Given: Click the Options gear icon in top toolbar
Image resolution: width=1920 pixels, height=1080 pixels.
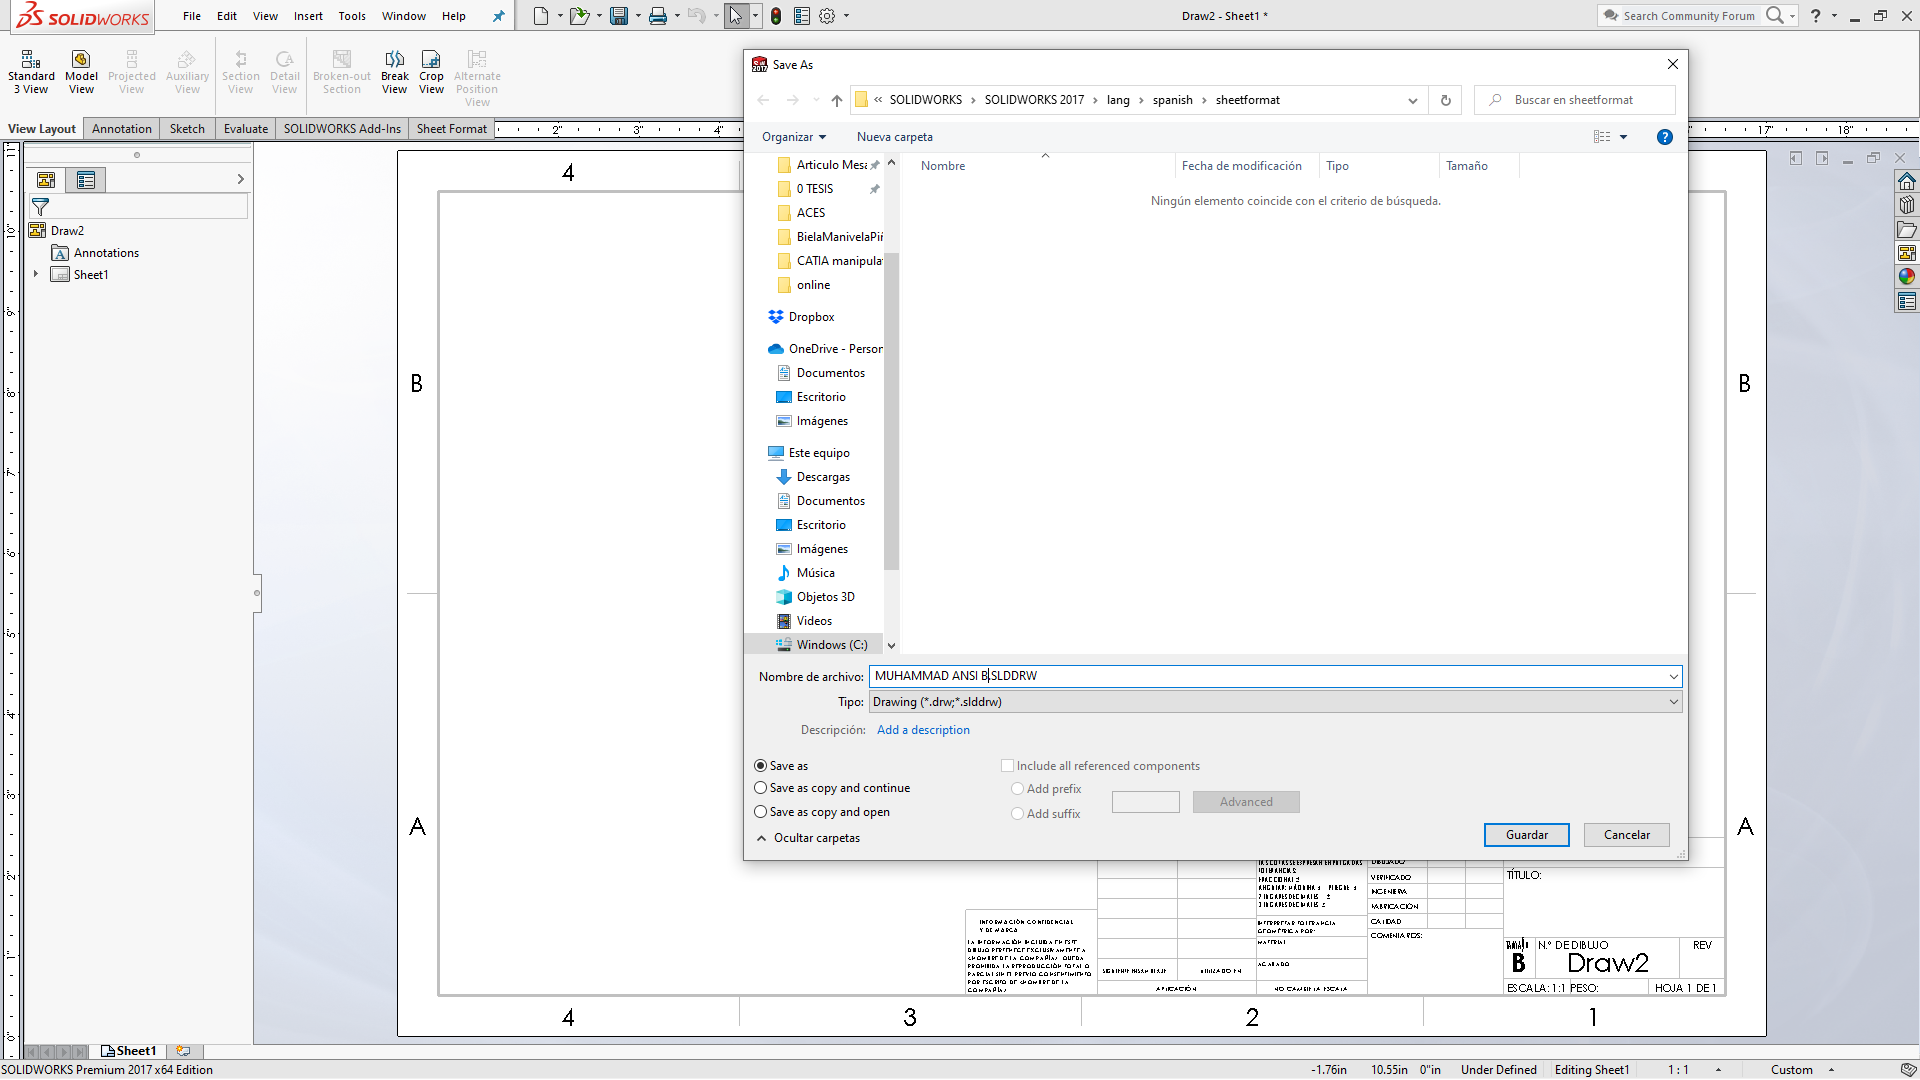Looking at the screenshot, I should (828, 16).
